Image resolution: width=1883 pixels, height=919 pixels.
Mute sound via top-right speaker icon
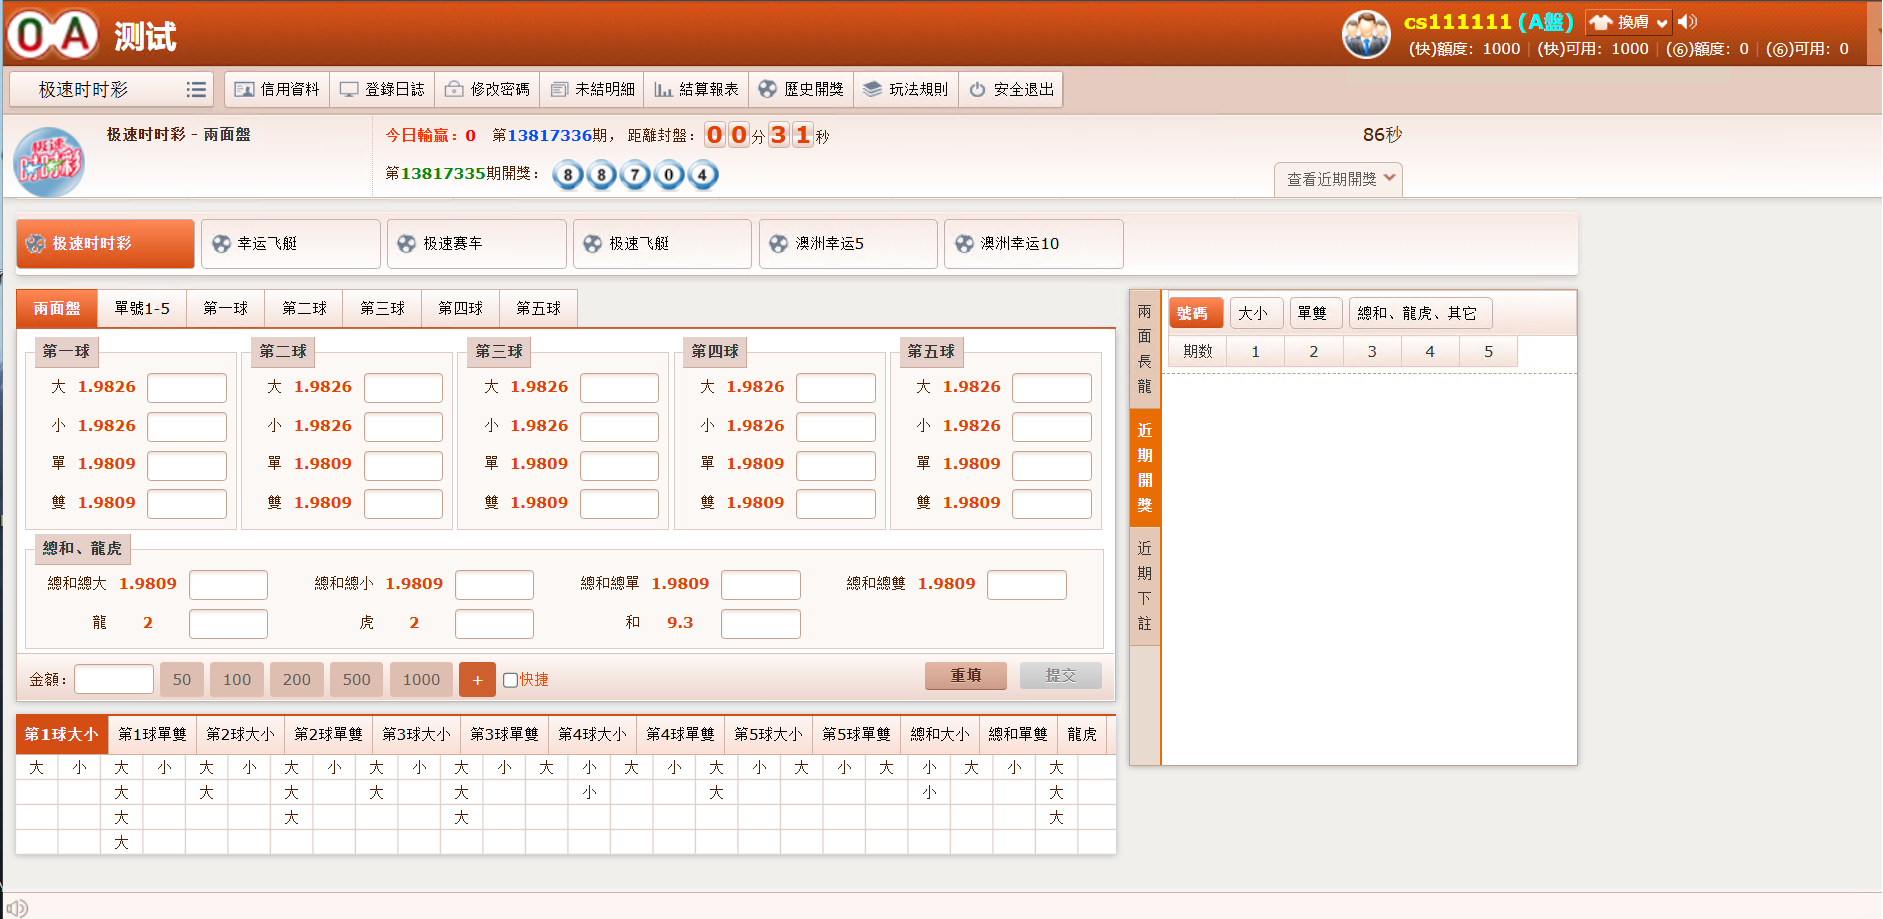tap(1688, 22)
